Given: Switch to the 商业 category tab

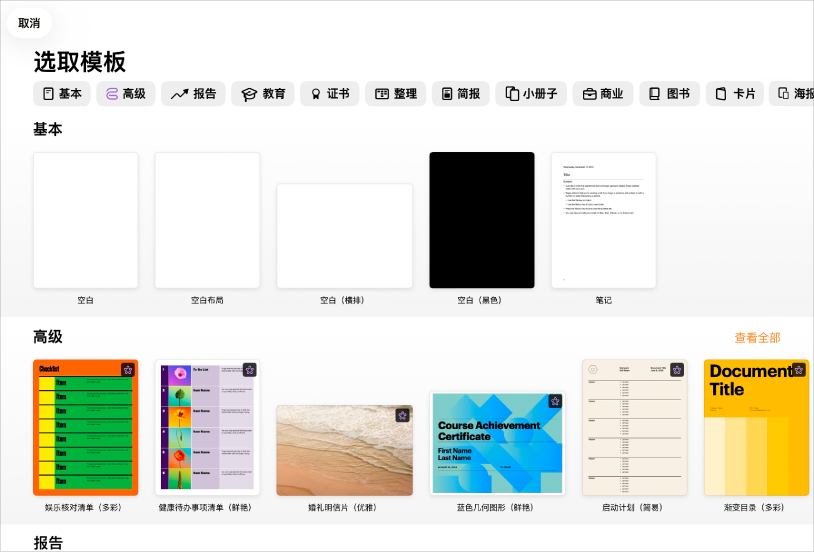Looking at the screenshot, I should tap(603, 94).
